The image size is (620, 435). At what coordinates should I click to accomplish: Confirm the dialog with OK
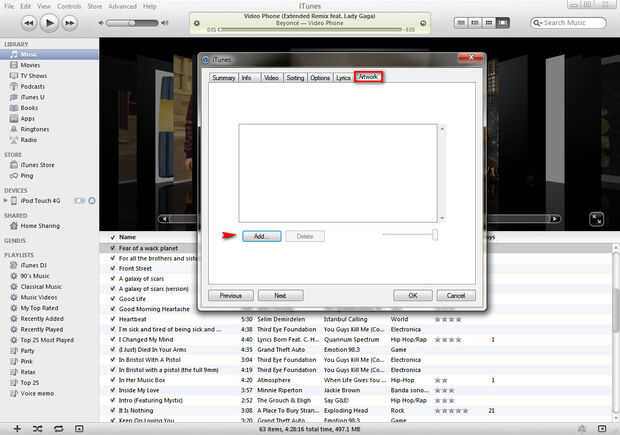pyautogui.click(x=413, y=295)
